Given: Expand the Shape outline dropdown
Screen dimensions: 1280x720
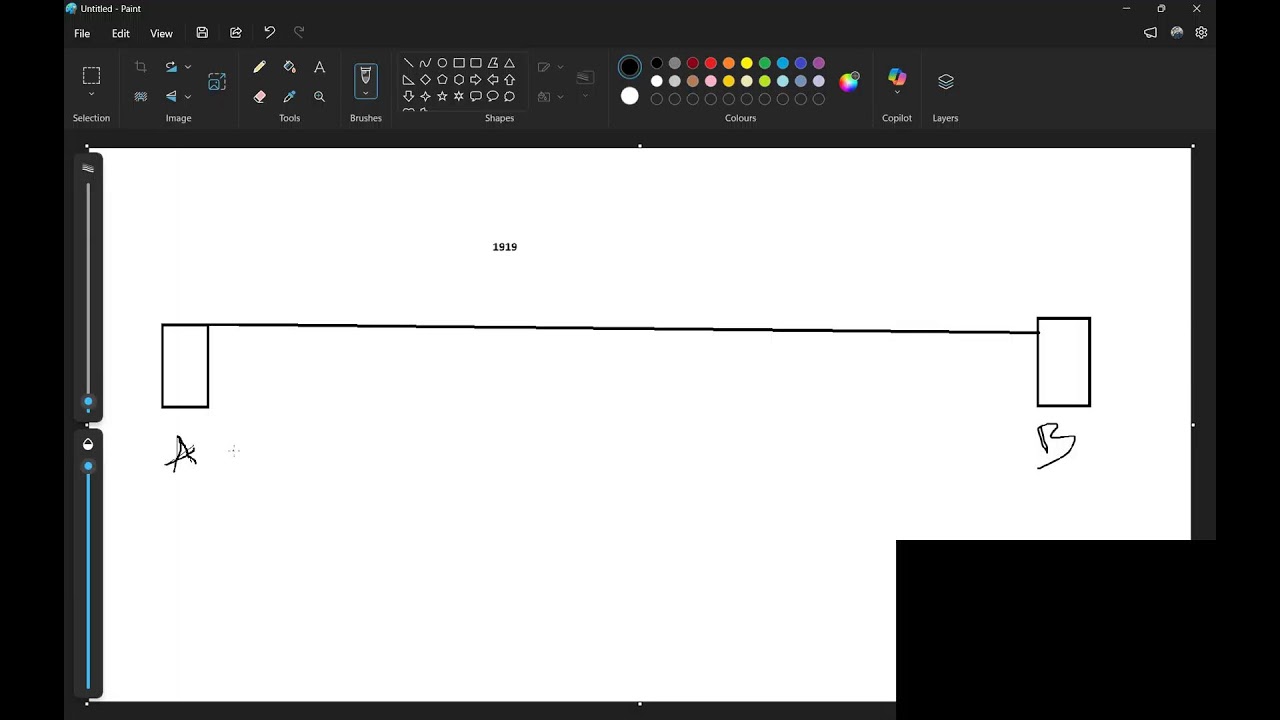Looking at the screenshot, I should (x=560, y=67).
